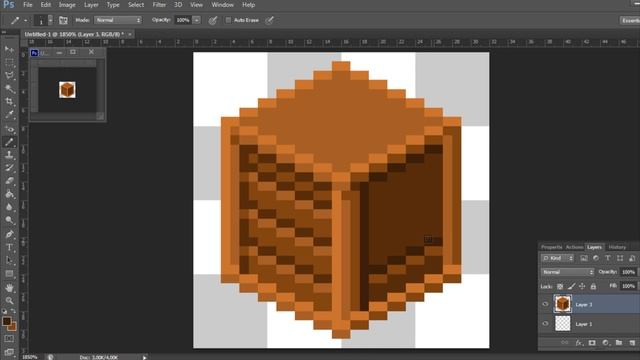Open the brush size preset picker
Viewport: 640px width, 360px height.
(x=50, y=20)
